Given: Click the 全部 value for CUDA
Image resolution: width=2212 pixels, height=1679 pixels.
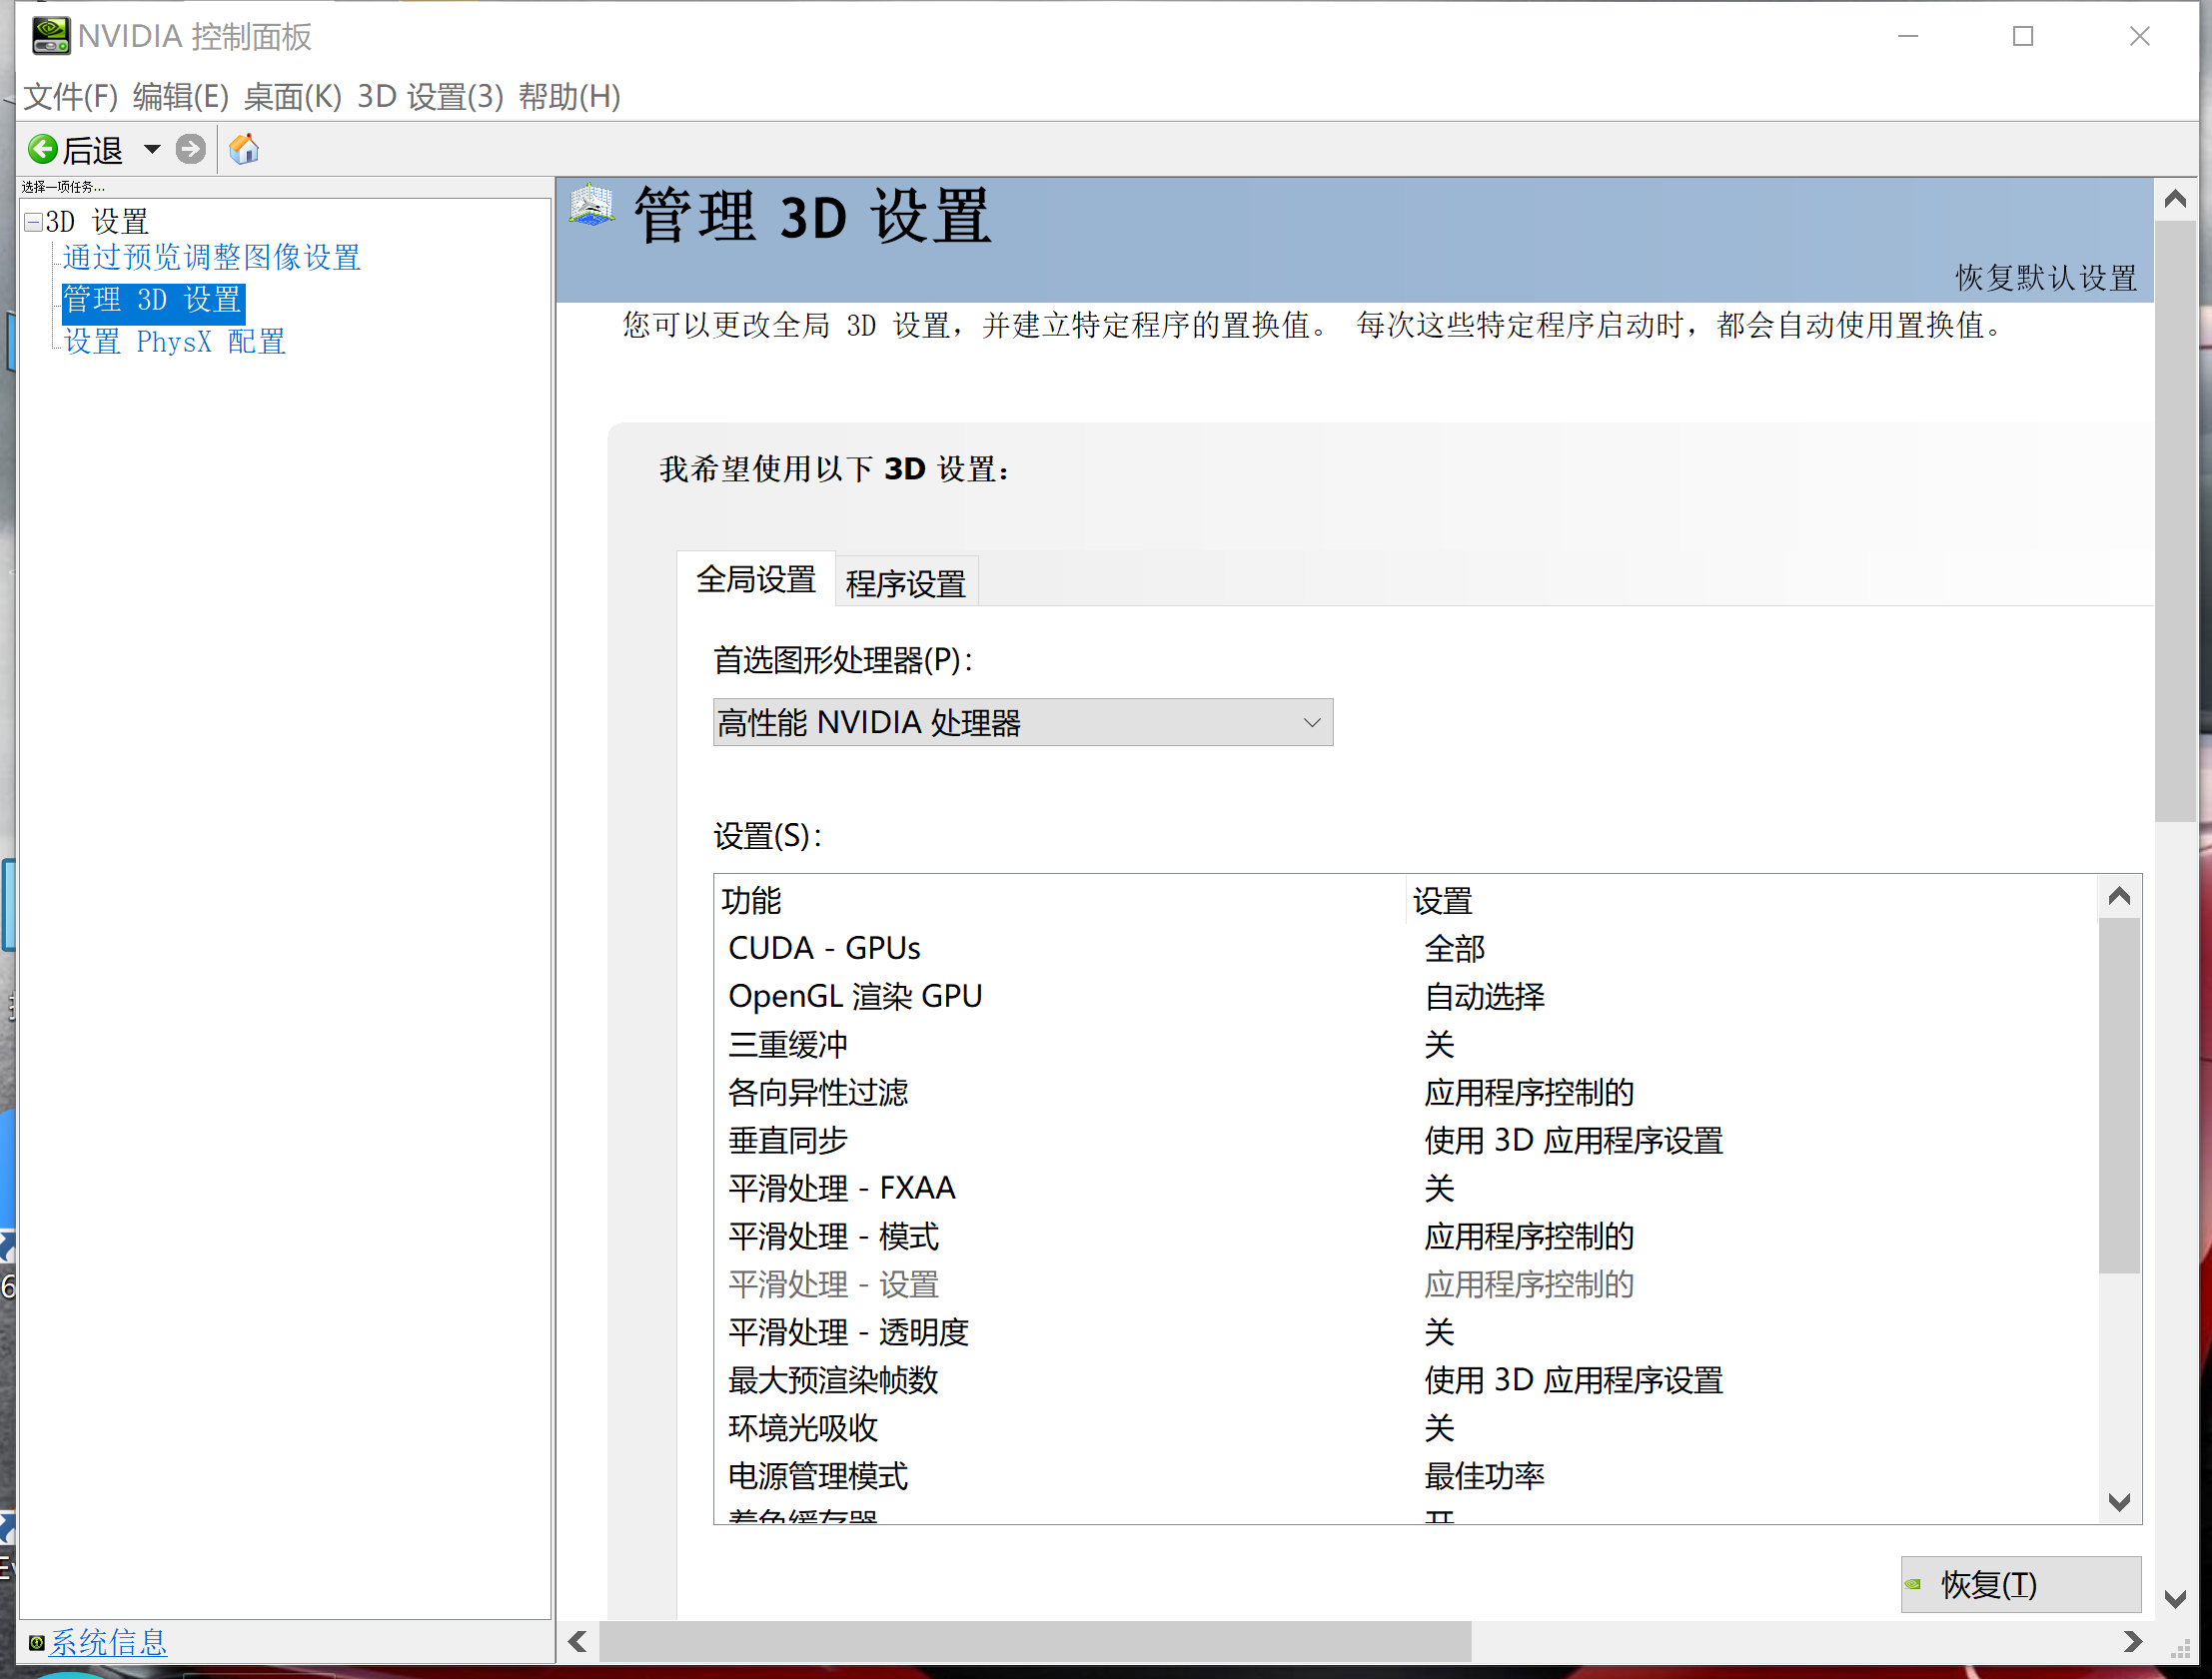Looking at the screenshot, I should (x=1455, y=948).
